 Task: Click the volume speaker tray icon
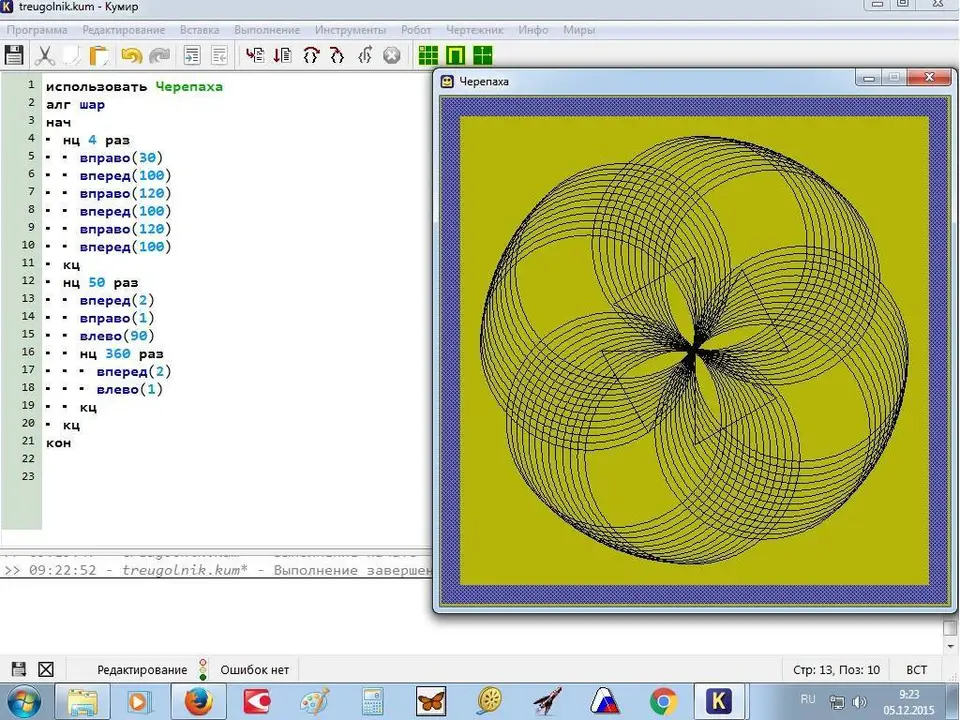[x=860, y=702]
